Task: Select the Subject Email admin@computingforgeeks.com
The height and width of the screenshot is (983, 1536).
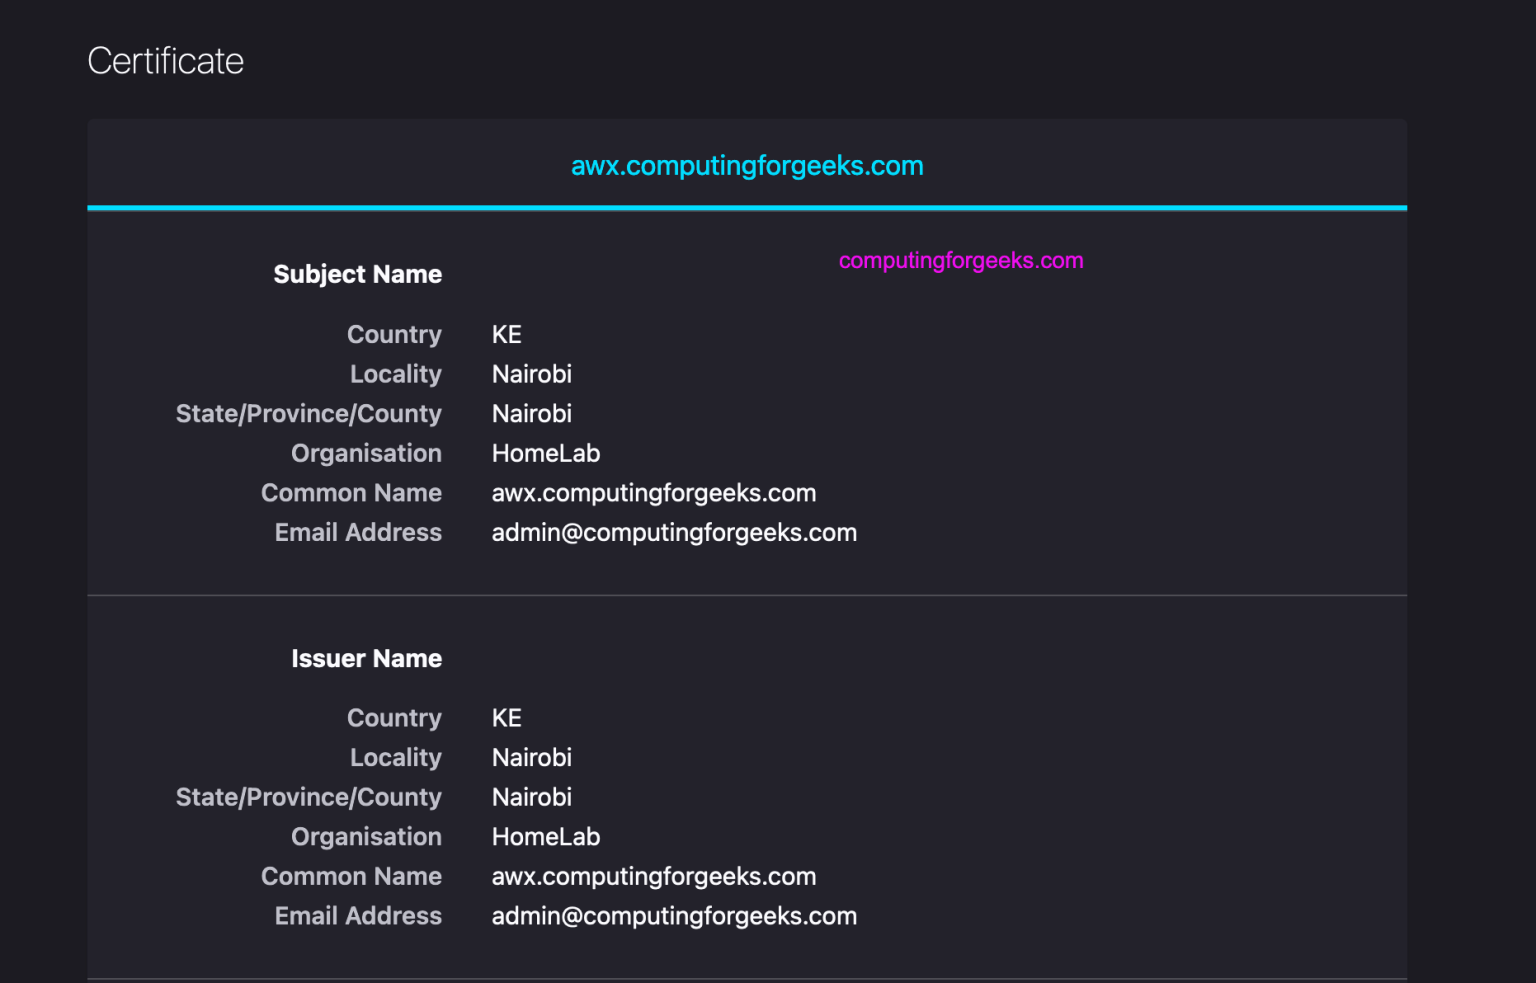Action: pos(674,532)
